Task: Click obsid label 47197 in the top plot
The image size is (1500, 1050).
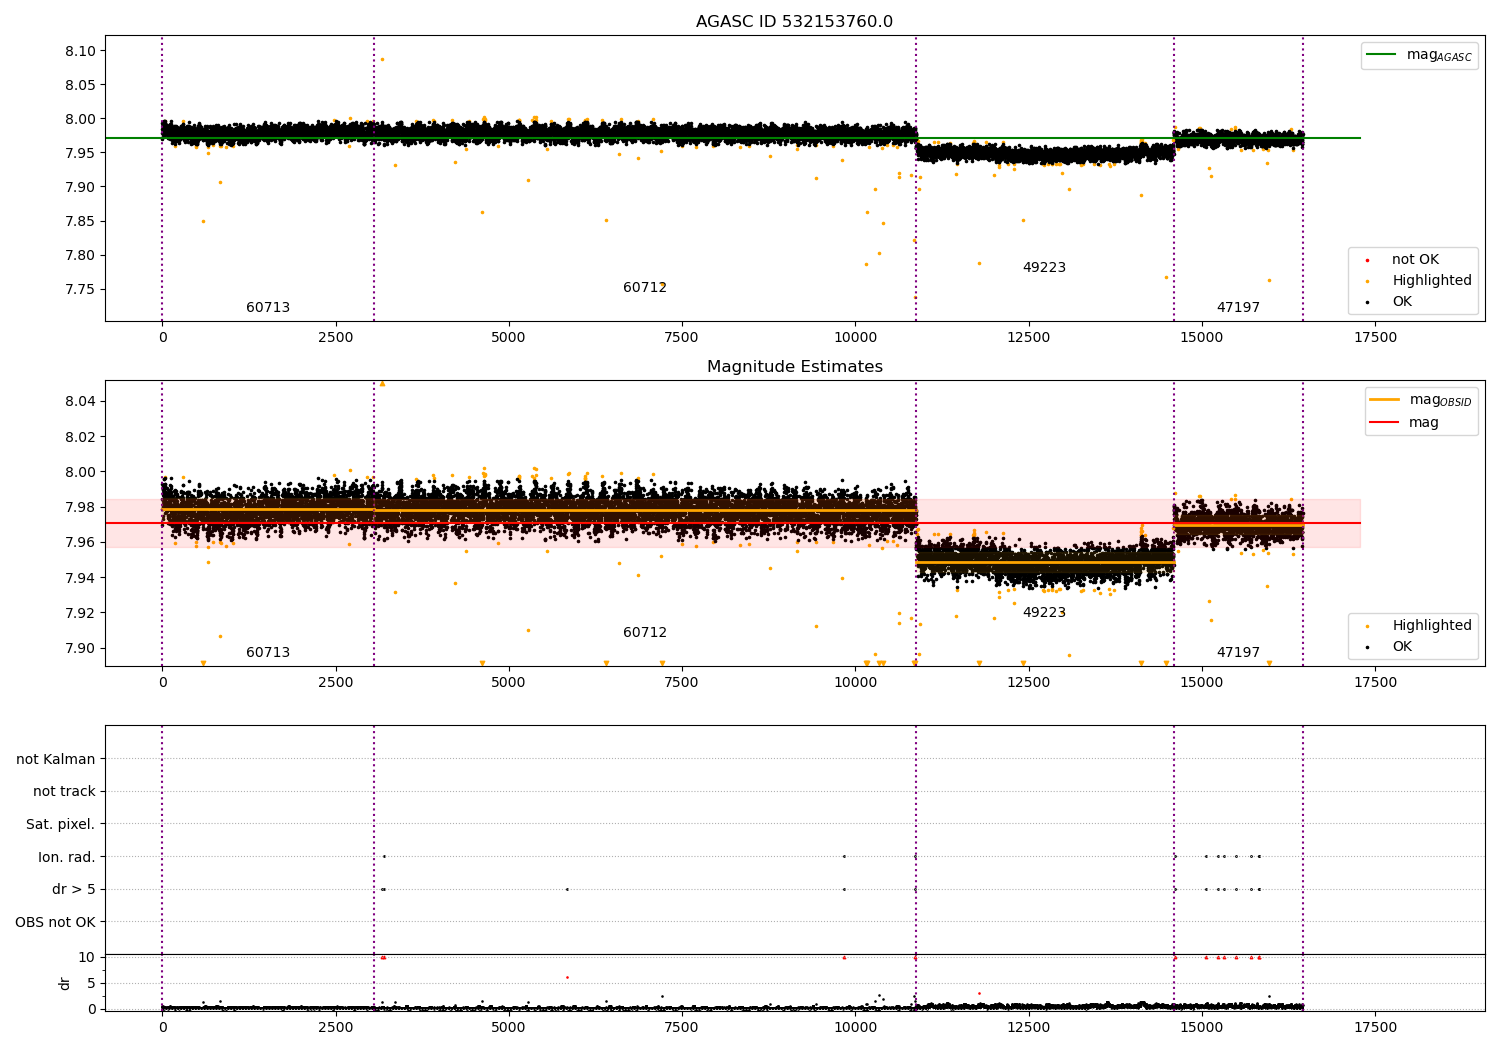Action: click(1238, 308)
